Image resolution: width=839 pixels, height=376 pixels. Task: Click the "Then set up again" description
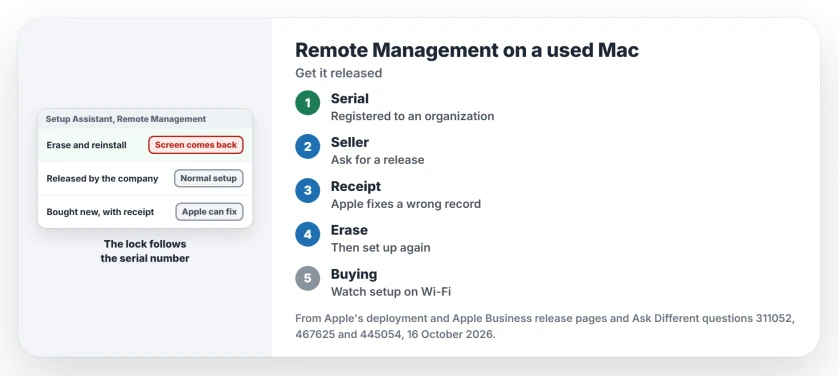(x=381, y=248)
